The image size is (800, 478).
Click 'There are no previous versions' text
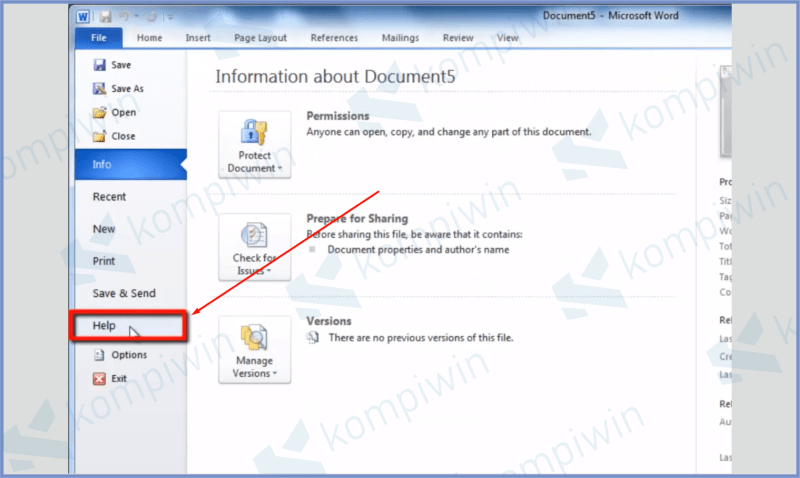point(421,338)
